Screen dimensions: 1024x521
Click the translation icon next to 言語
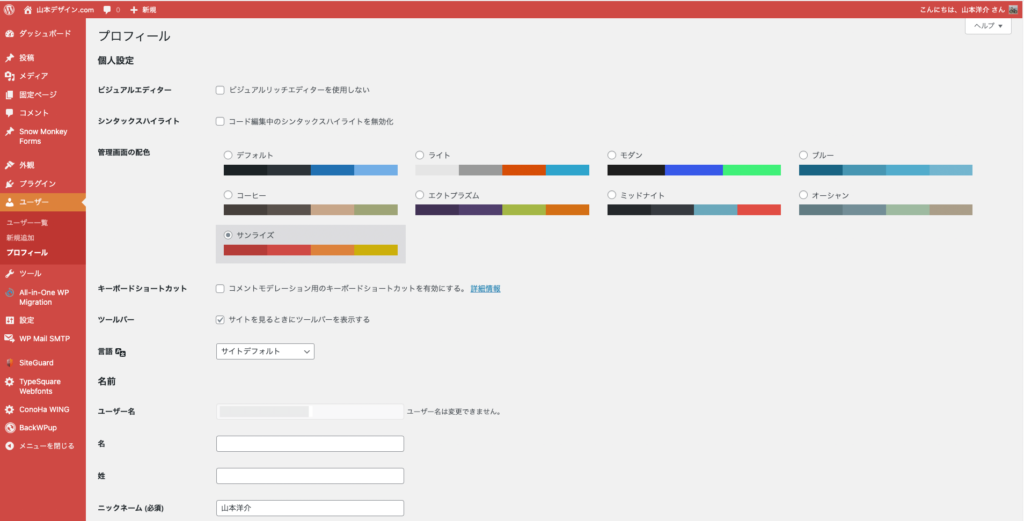click(120, 352)
